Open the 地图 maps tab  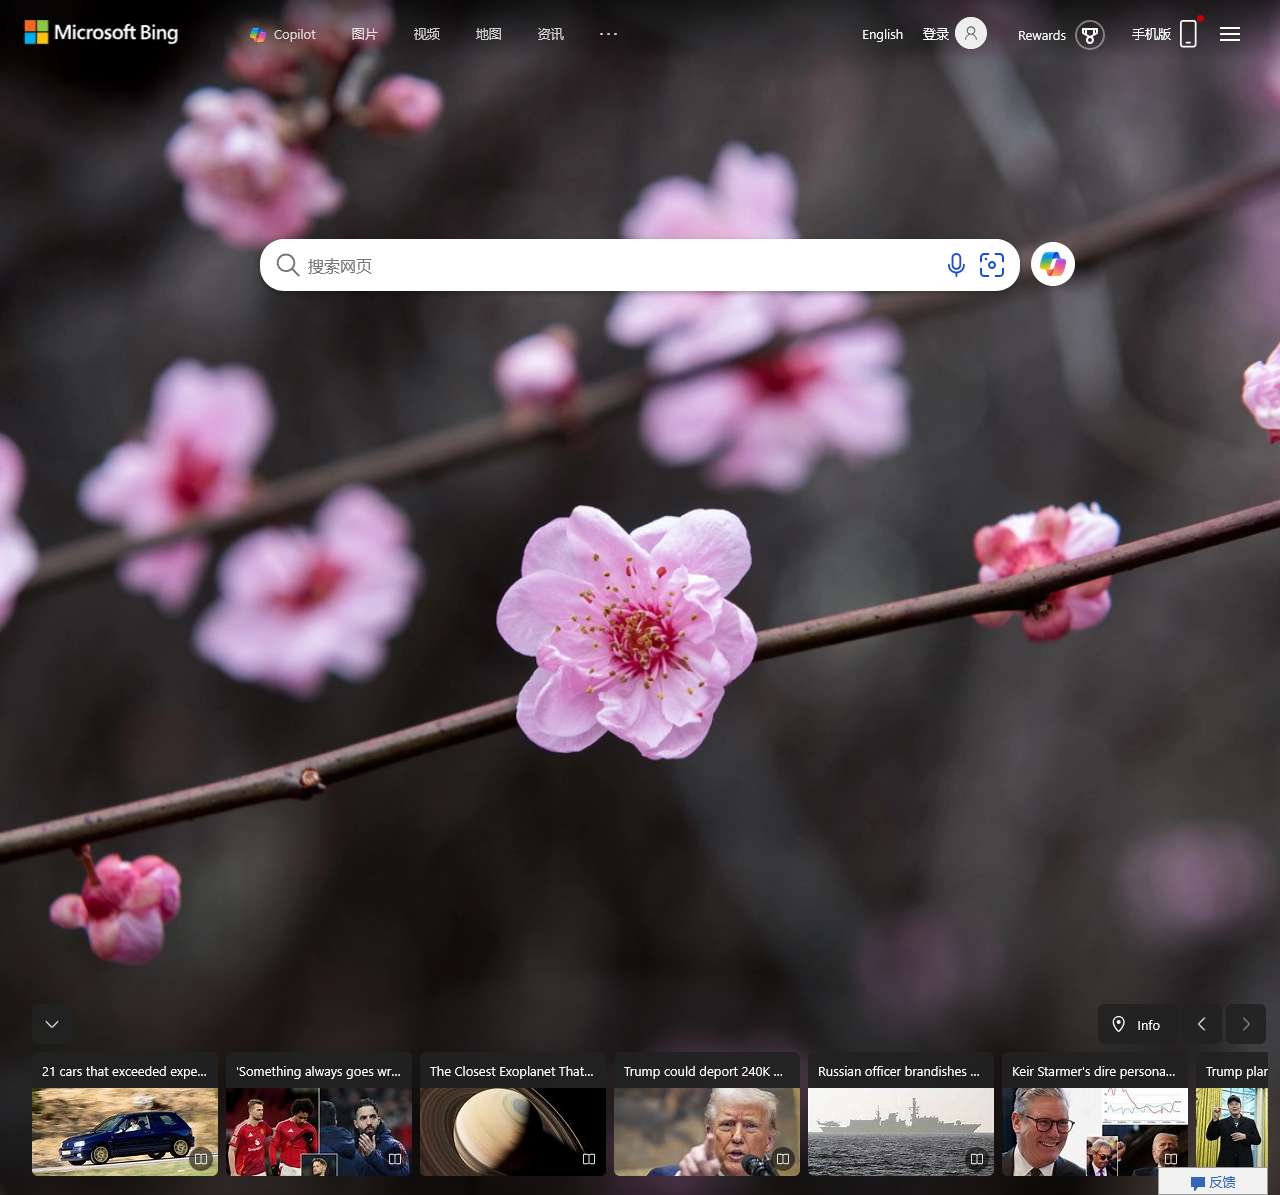(489, 34)
